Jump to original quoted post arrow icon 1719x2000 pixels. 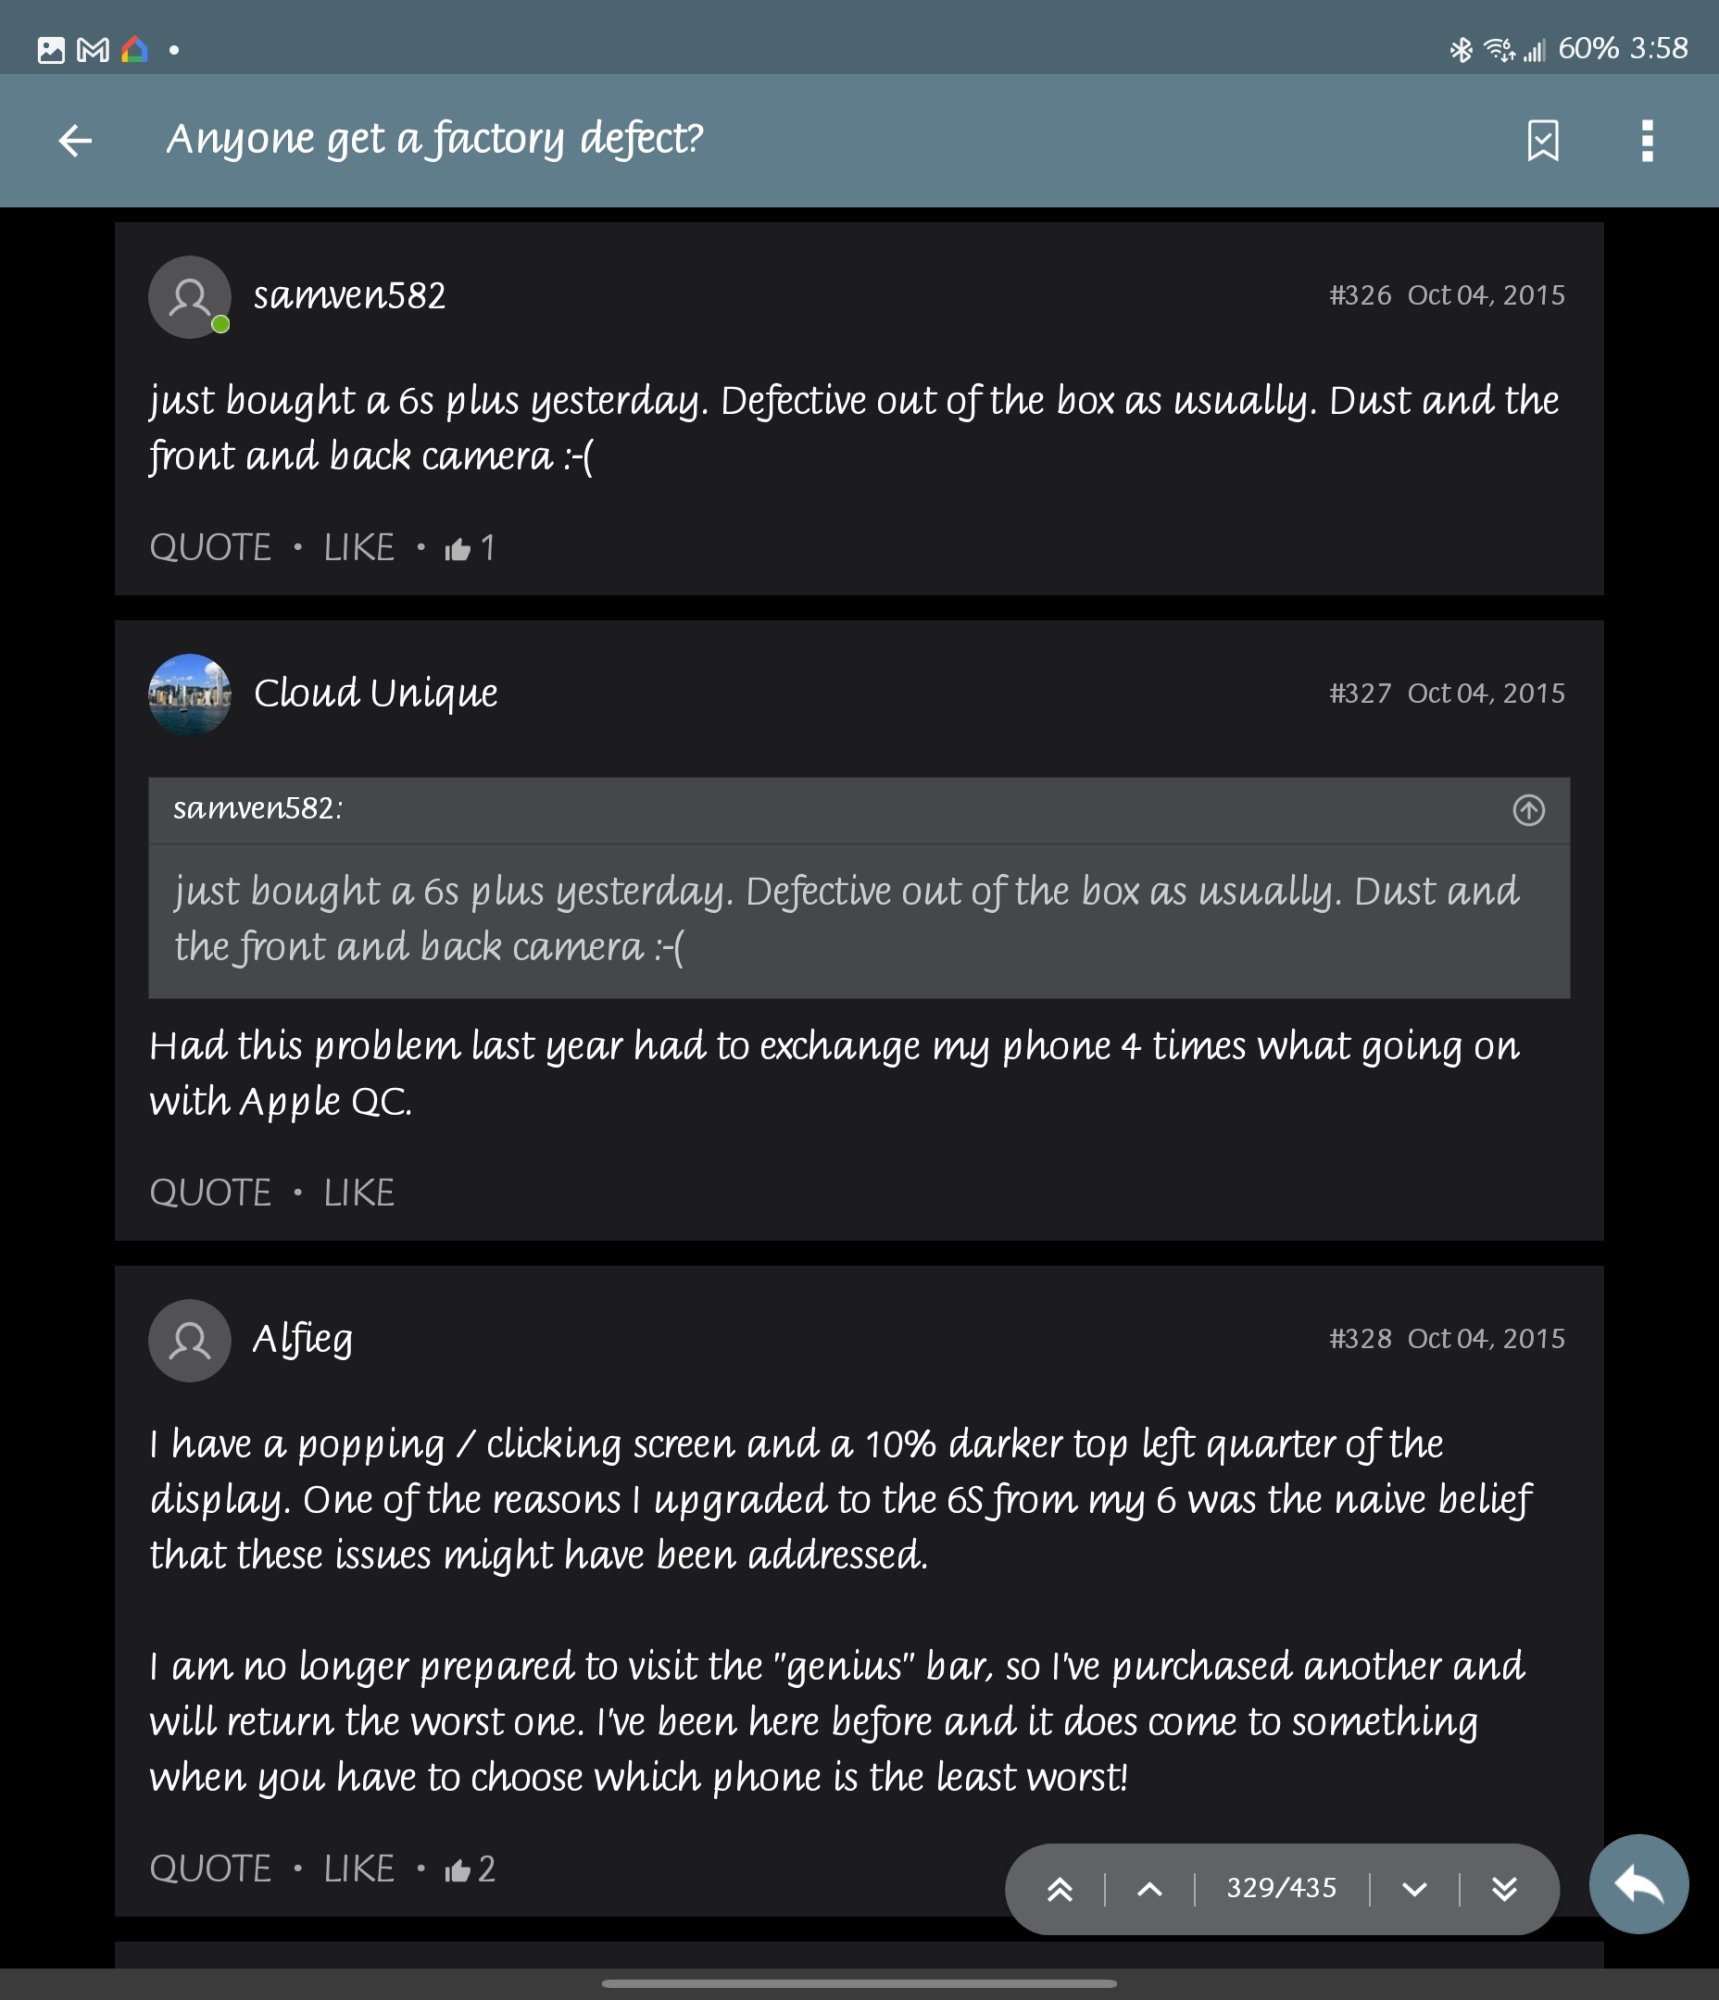coord(1528,810)
